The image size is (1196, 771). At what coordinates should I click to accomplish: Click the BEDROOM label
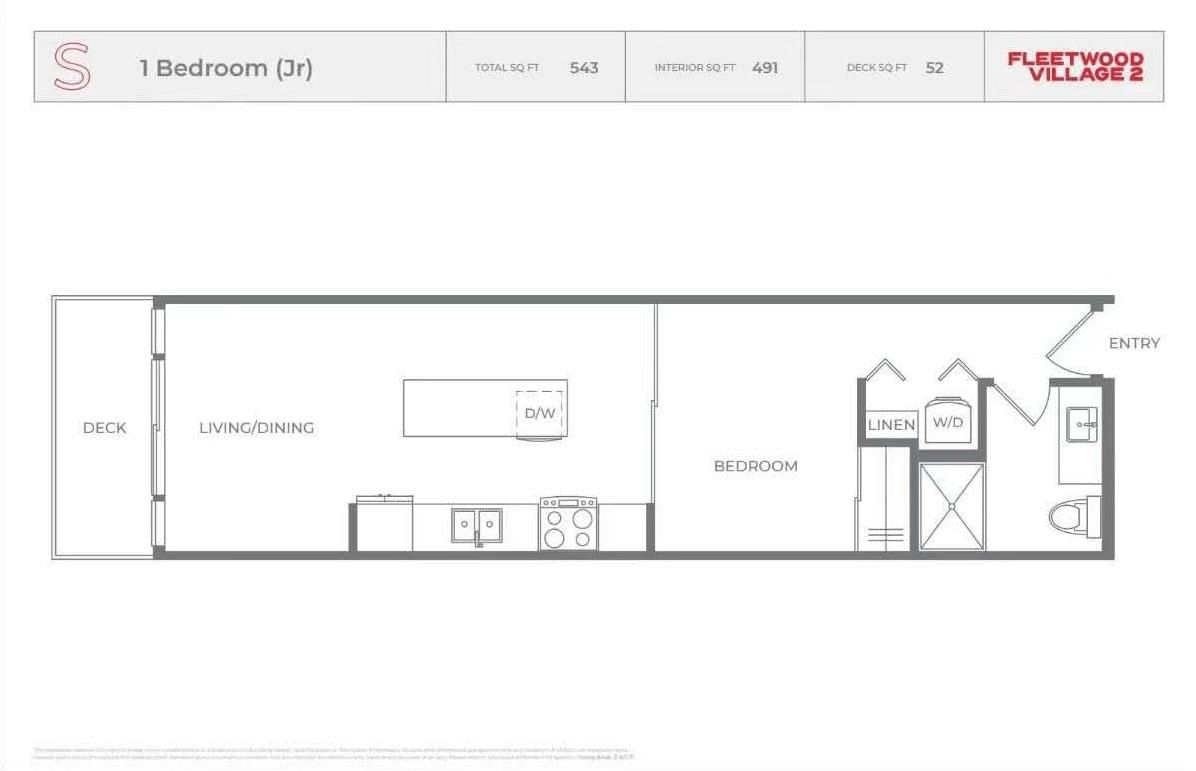click(755, 466)
